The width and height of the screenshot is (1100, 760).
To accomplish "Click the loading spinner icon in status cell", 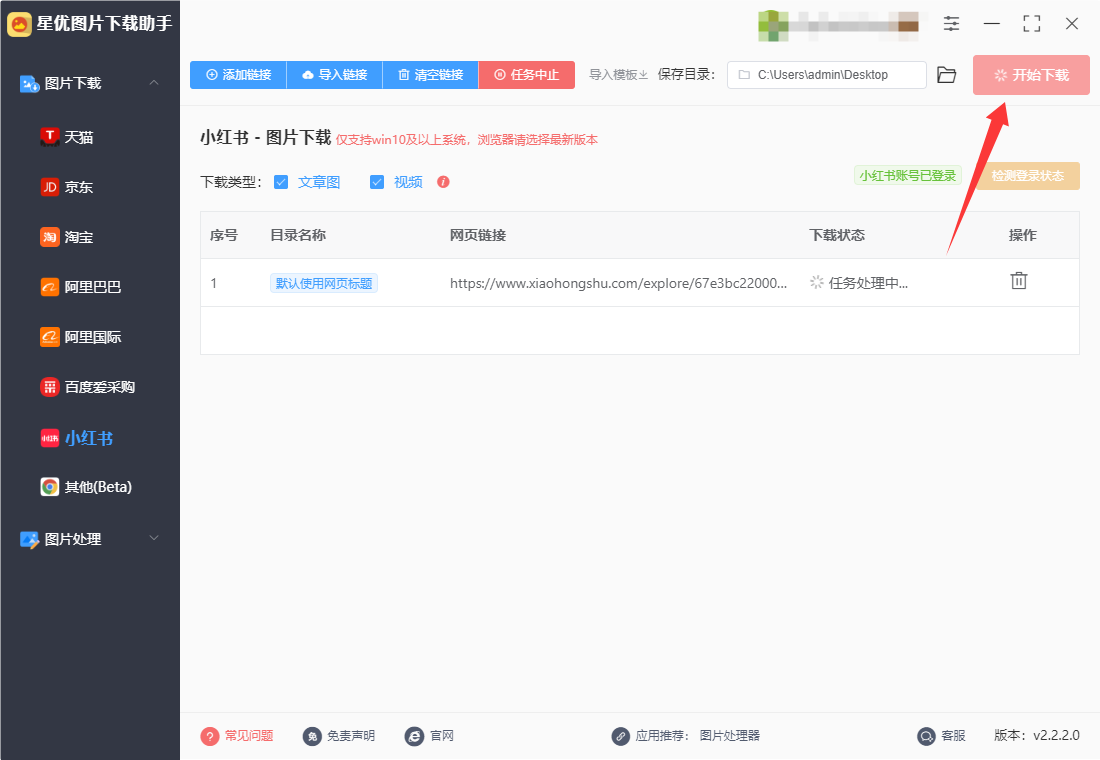I will pyautogui.click(x=817, y=282).
